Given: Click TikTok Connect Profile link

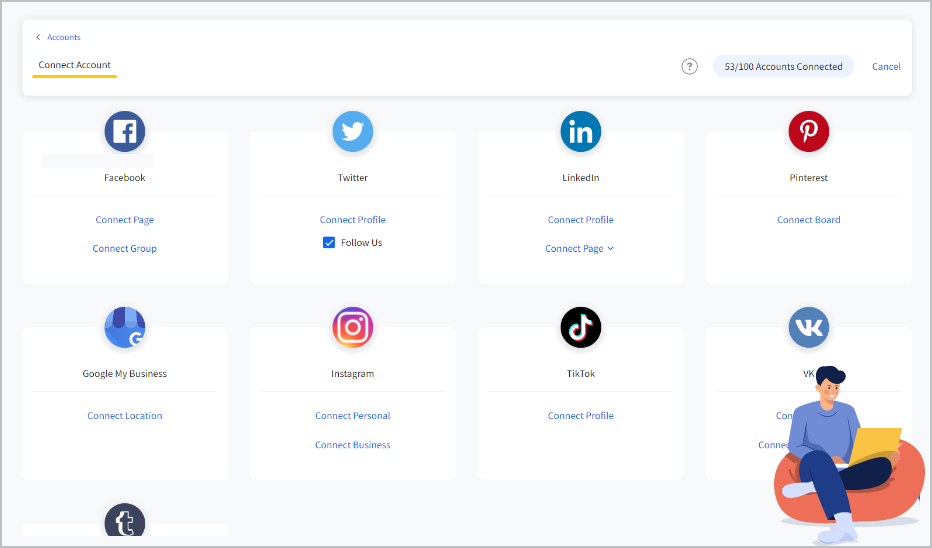Looking at the screenshot, I should coord(581,416).
